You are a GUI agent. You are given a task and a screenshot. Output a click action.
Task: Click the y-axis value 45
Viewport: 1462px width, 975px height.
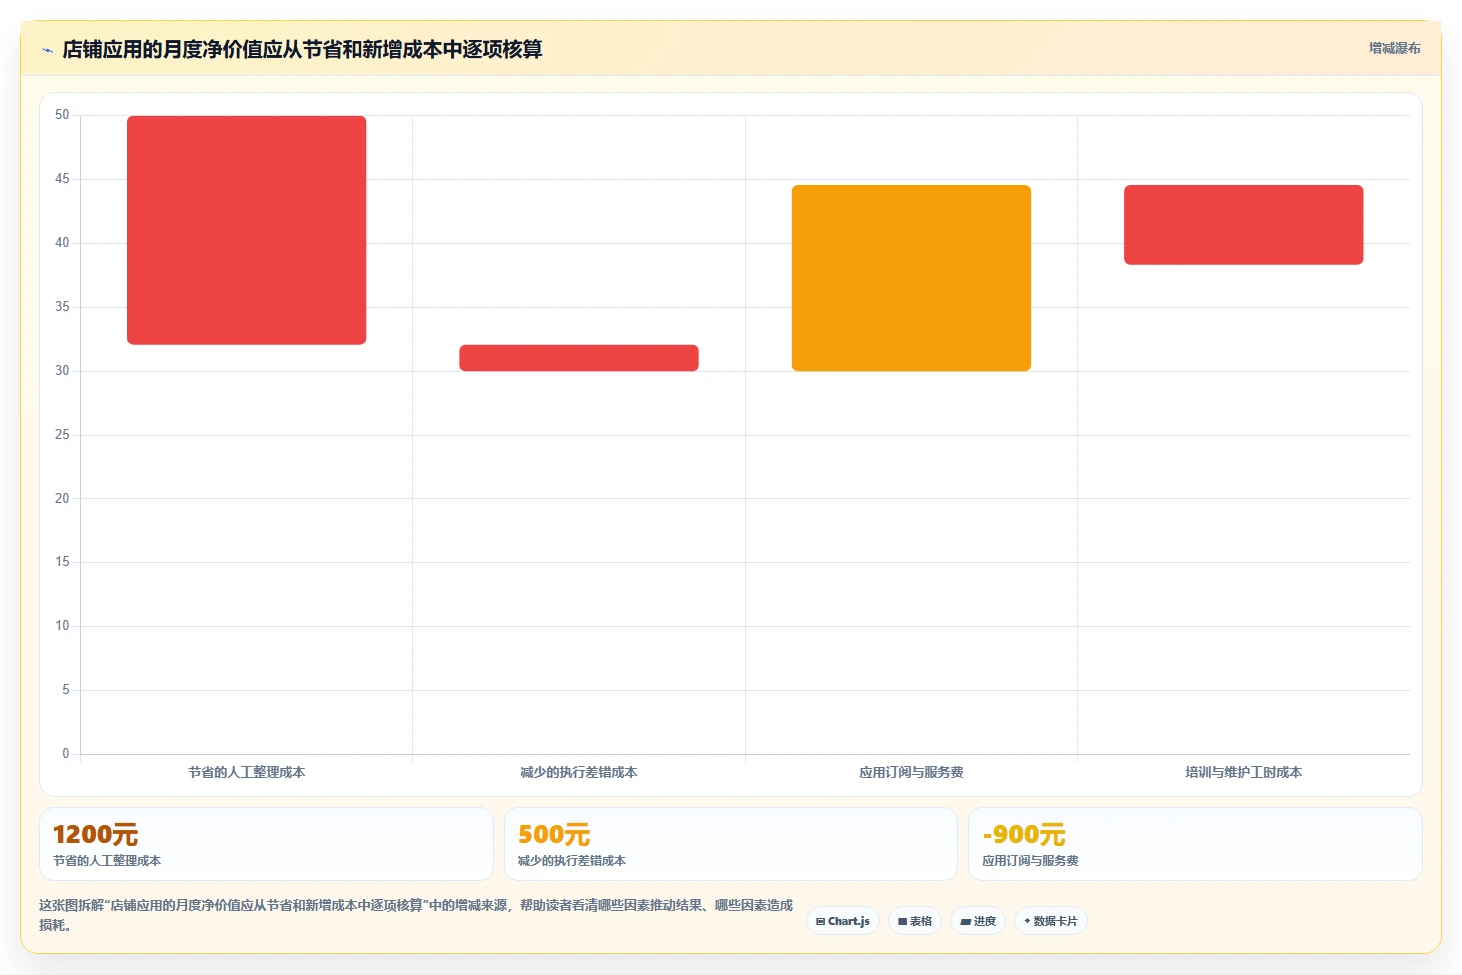[x=62, y=179]
